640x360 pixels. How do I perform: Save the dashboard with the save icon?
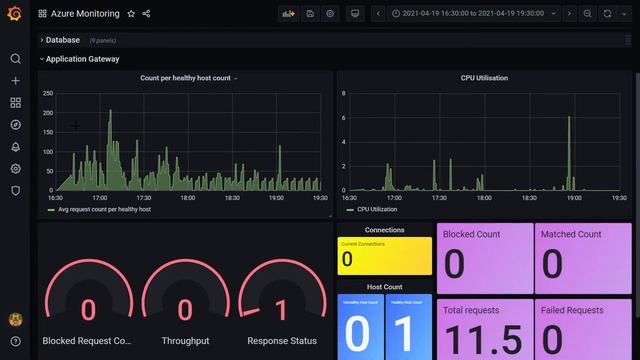click(310, 13)
